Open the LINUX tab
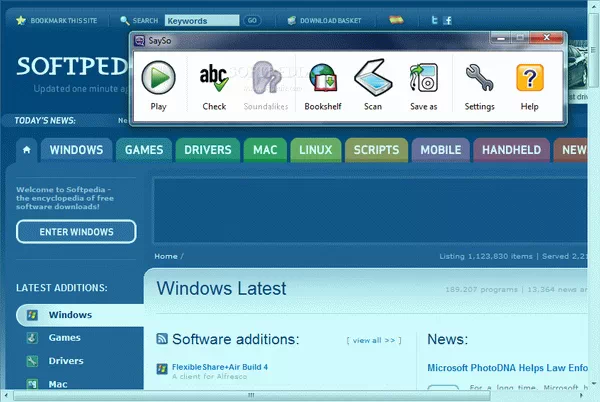The width and height of the screenshot is (600, 402). point(316,150)
